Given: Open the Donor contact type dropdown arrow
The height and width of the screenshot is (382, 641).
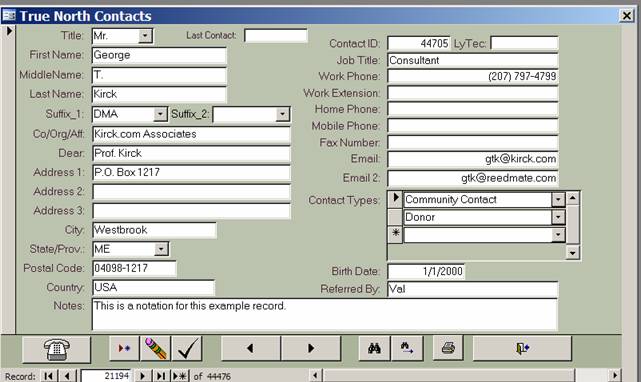Looking at the screenshot, I should pos(558,217).
